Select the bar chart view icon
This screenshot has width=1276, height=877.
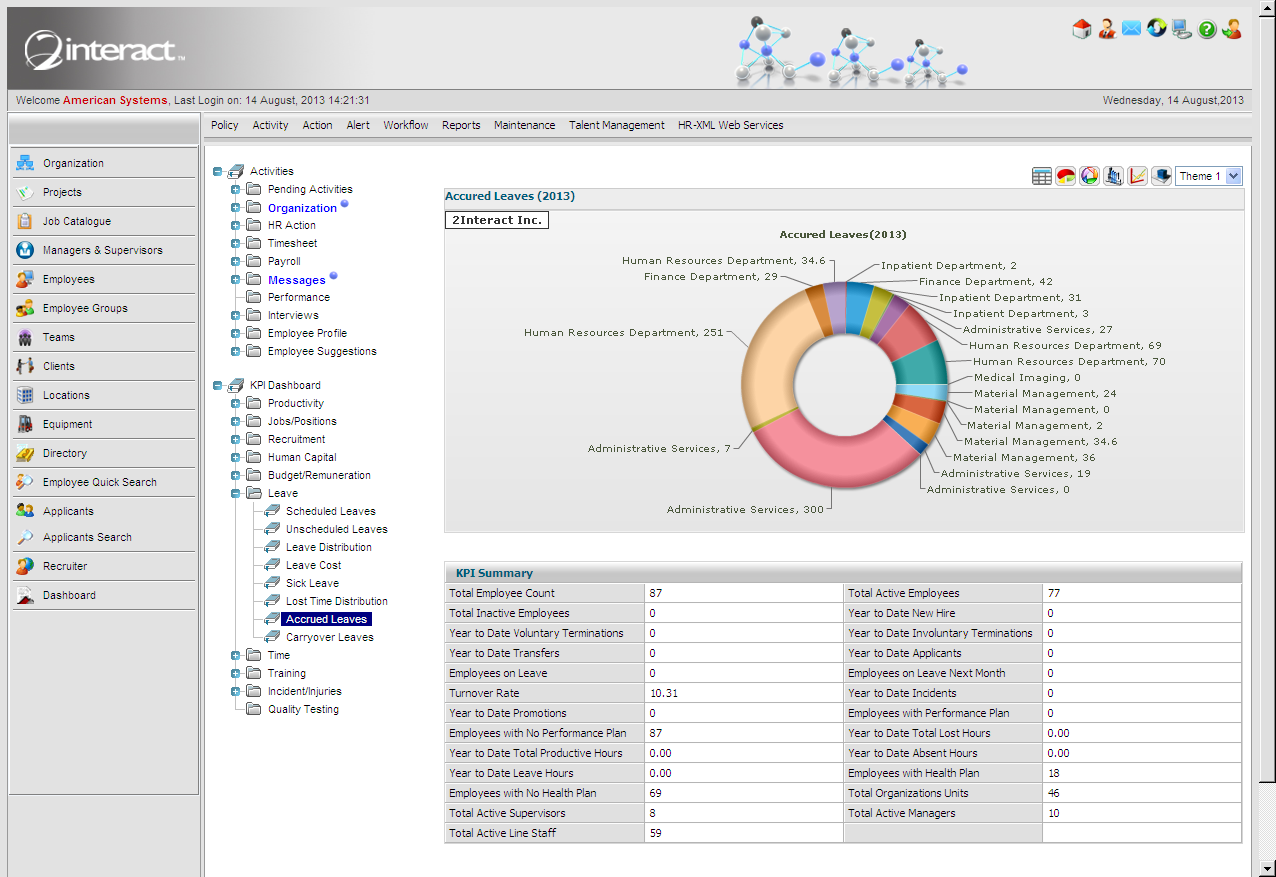1114,176
